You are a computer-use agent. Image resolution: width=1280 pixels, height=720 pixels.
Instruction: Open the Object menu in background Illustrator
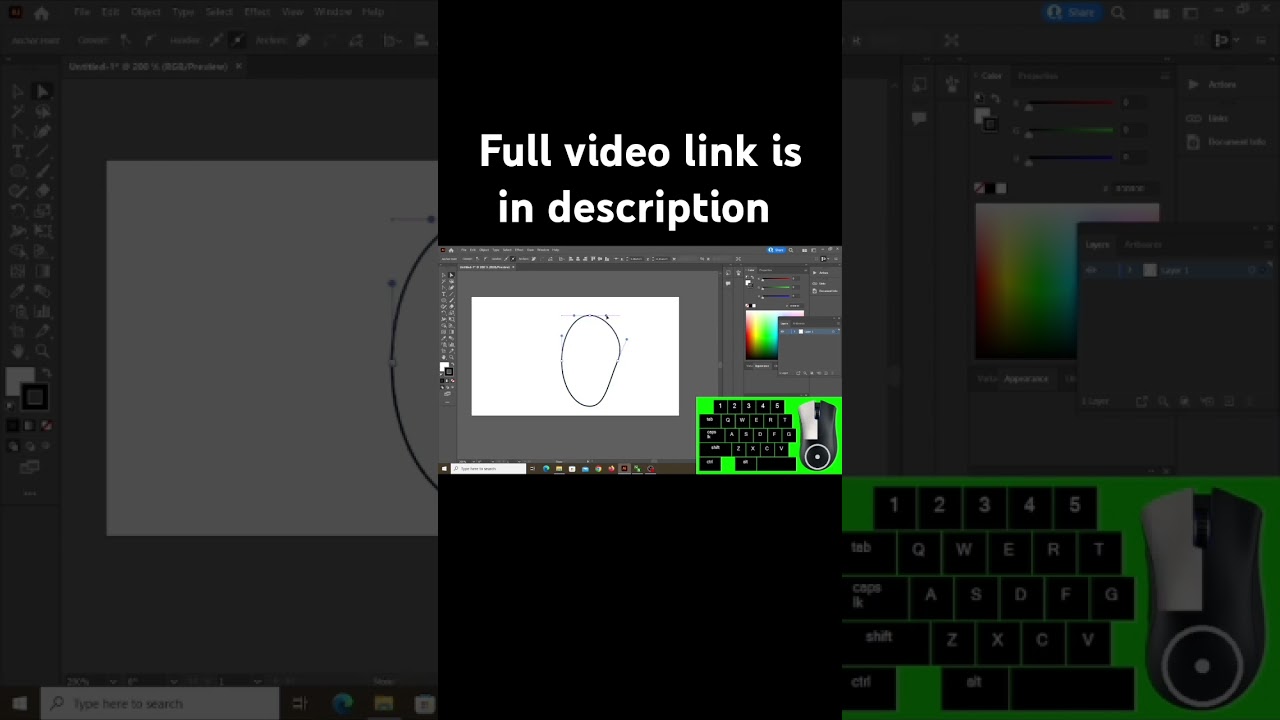[x=145, y=12]
